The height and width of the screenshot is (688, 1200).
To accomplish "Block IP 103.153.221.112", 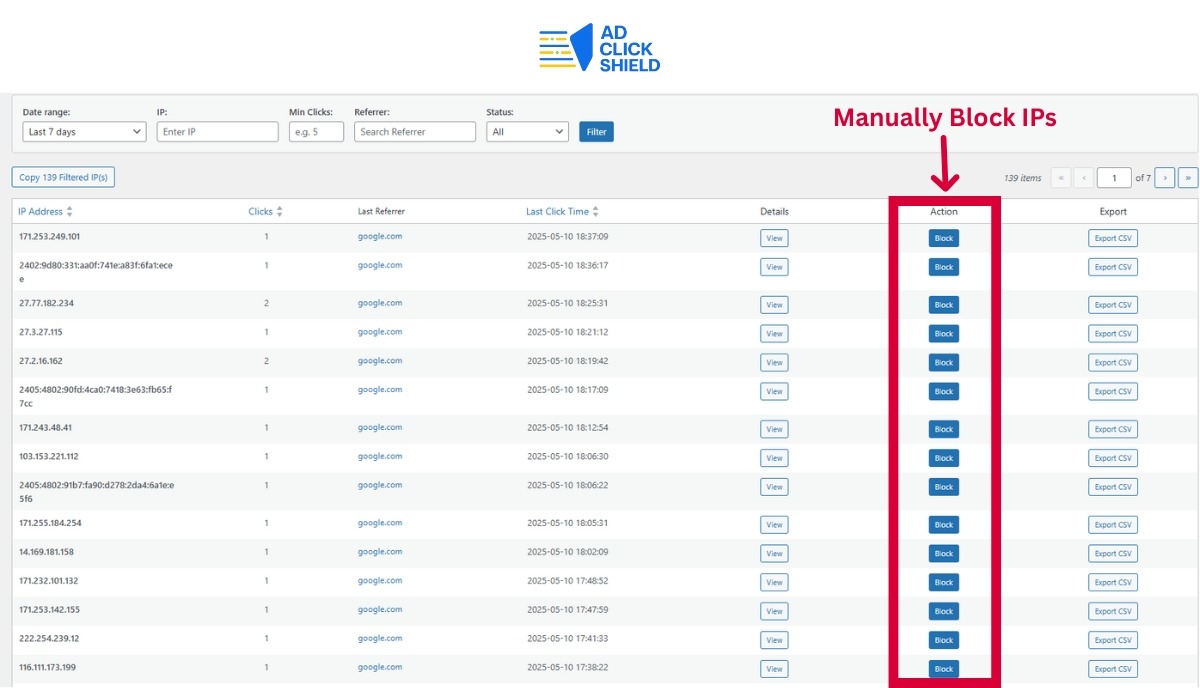I will click(x=943, y=458).
